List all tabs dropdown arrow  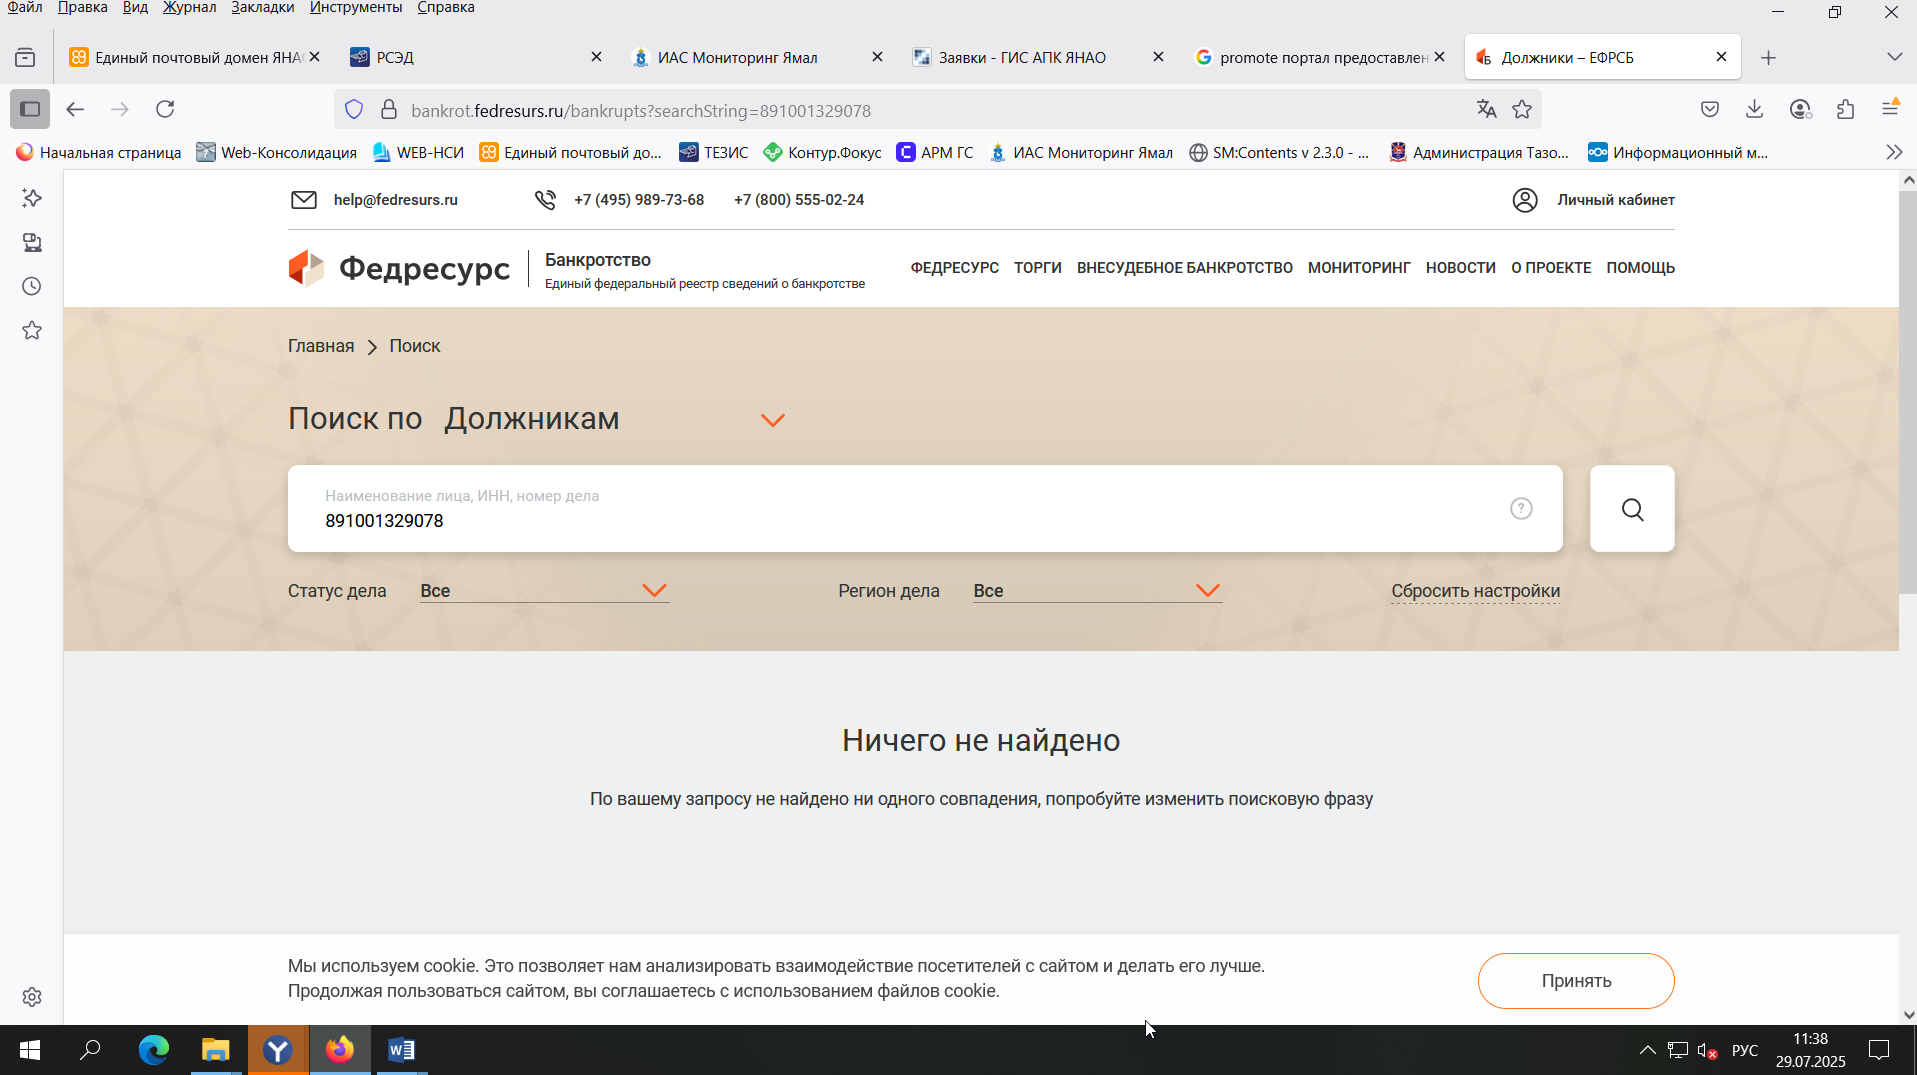[1894, 57]
